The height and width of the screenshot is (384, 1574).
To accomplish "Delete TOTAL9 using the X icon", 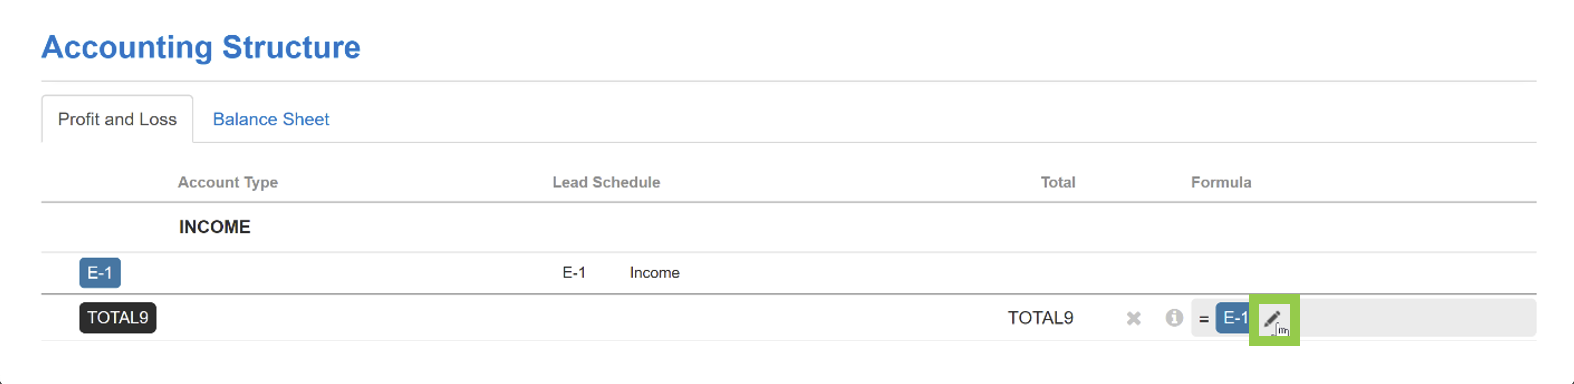I will (1133, 318).
